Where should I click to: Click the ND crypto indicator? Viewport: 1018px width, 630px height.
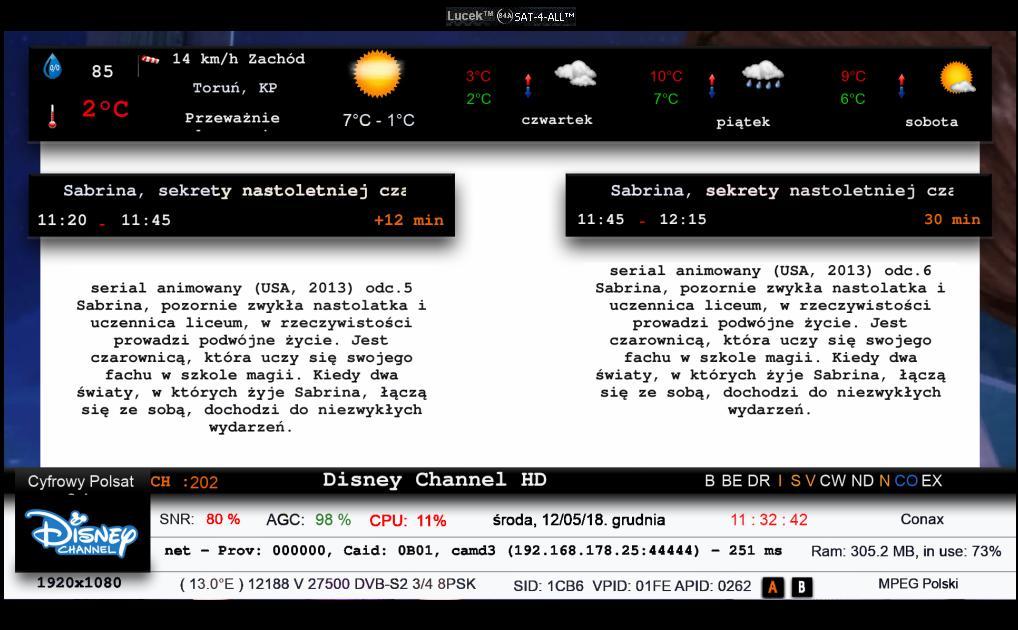862,481
